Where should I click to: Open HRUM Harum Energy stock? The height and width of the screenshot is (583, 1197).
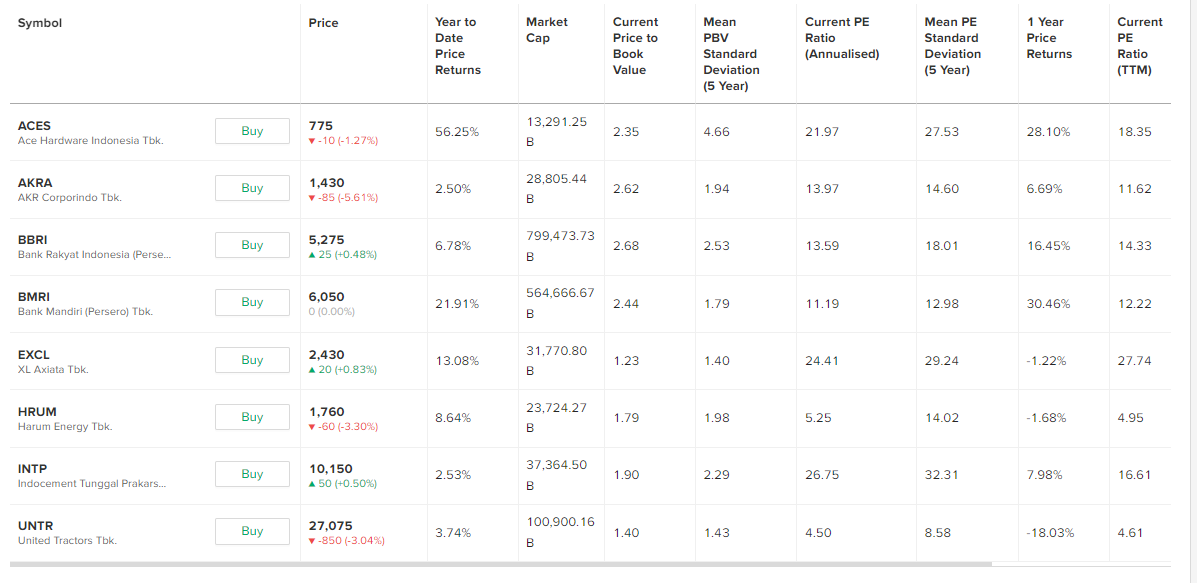pyautogui.click(x=65, y=418)
